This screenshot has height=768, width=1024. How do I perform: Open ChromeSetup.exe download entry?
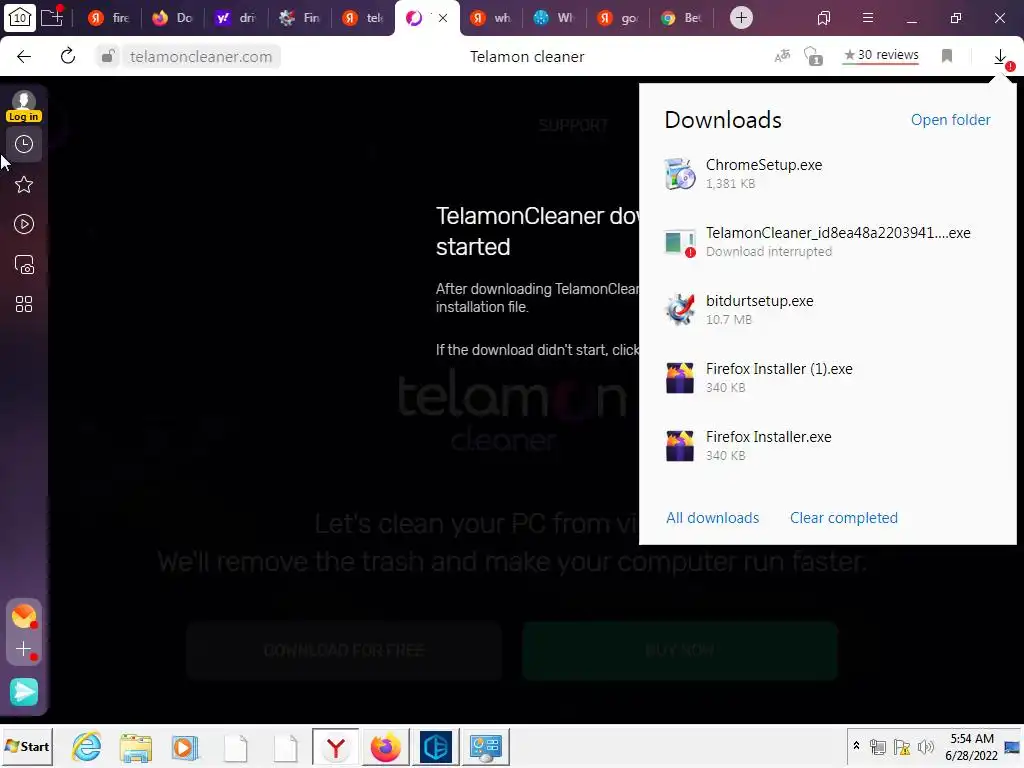[827, 174]
